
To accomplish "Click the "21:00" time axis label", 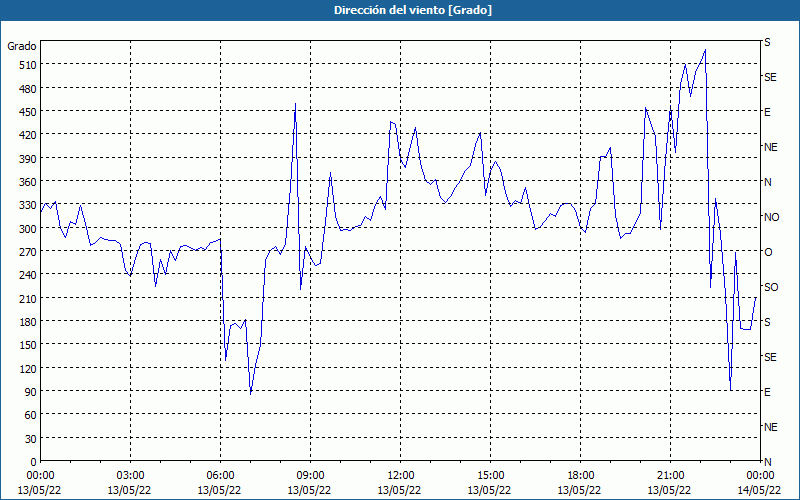I will click(x=670, y=476).
